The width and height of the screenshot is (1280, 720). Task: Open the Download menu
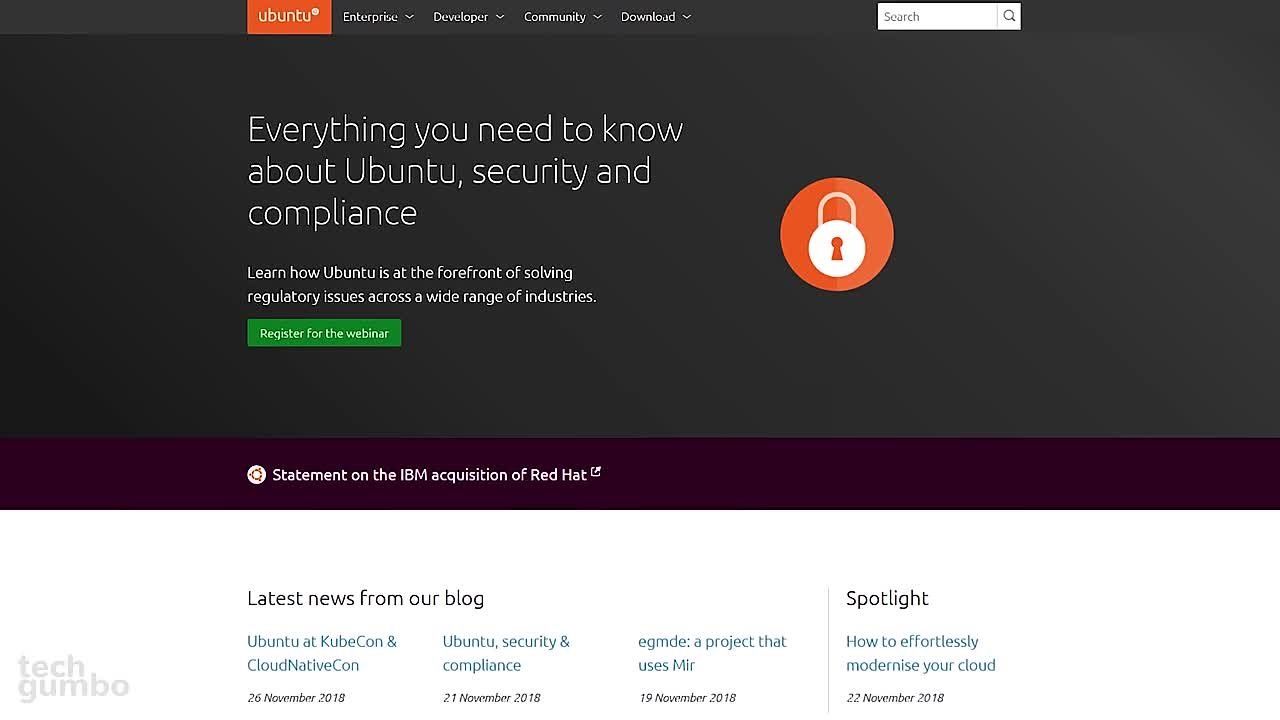655,17
